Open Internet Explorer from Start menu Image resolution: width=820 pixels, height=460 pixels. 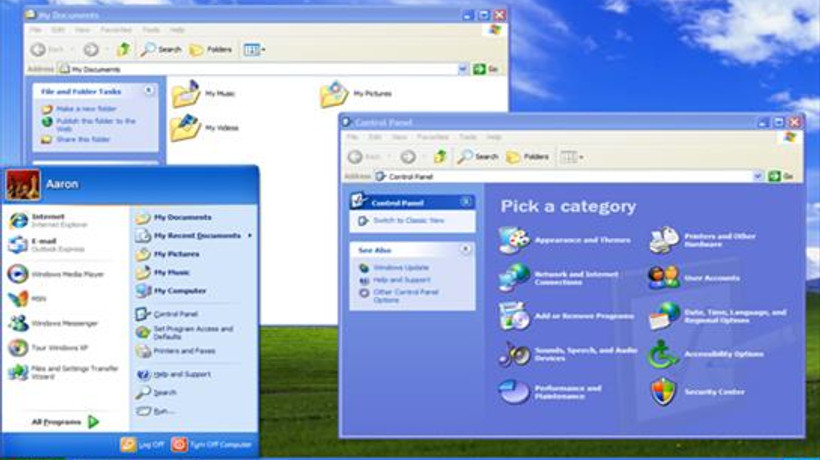tap(47, 221)
